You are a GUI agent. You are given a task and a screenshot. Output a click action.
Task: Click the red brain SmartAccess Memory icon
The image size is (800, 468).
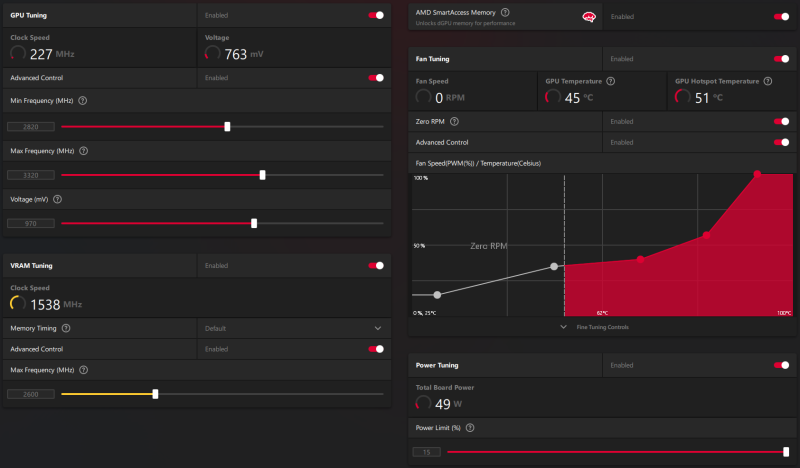click(589, 17)
